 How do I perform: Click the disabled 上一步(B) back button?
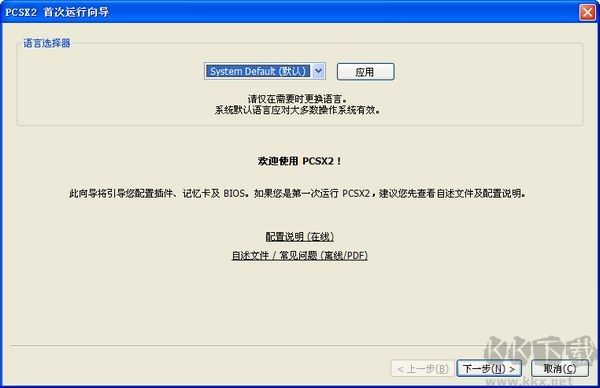click(422, 368)
